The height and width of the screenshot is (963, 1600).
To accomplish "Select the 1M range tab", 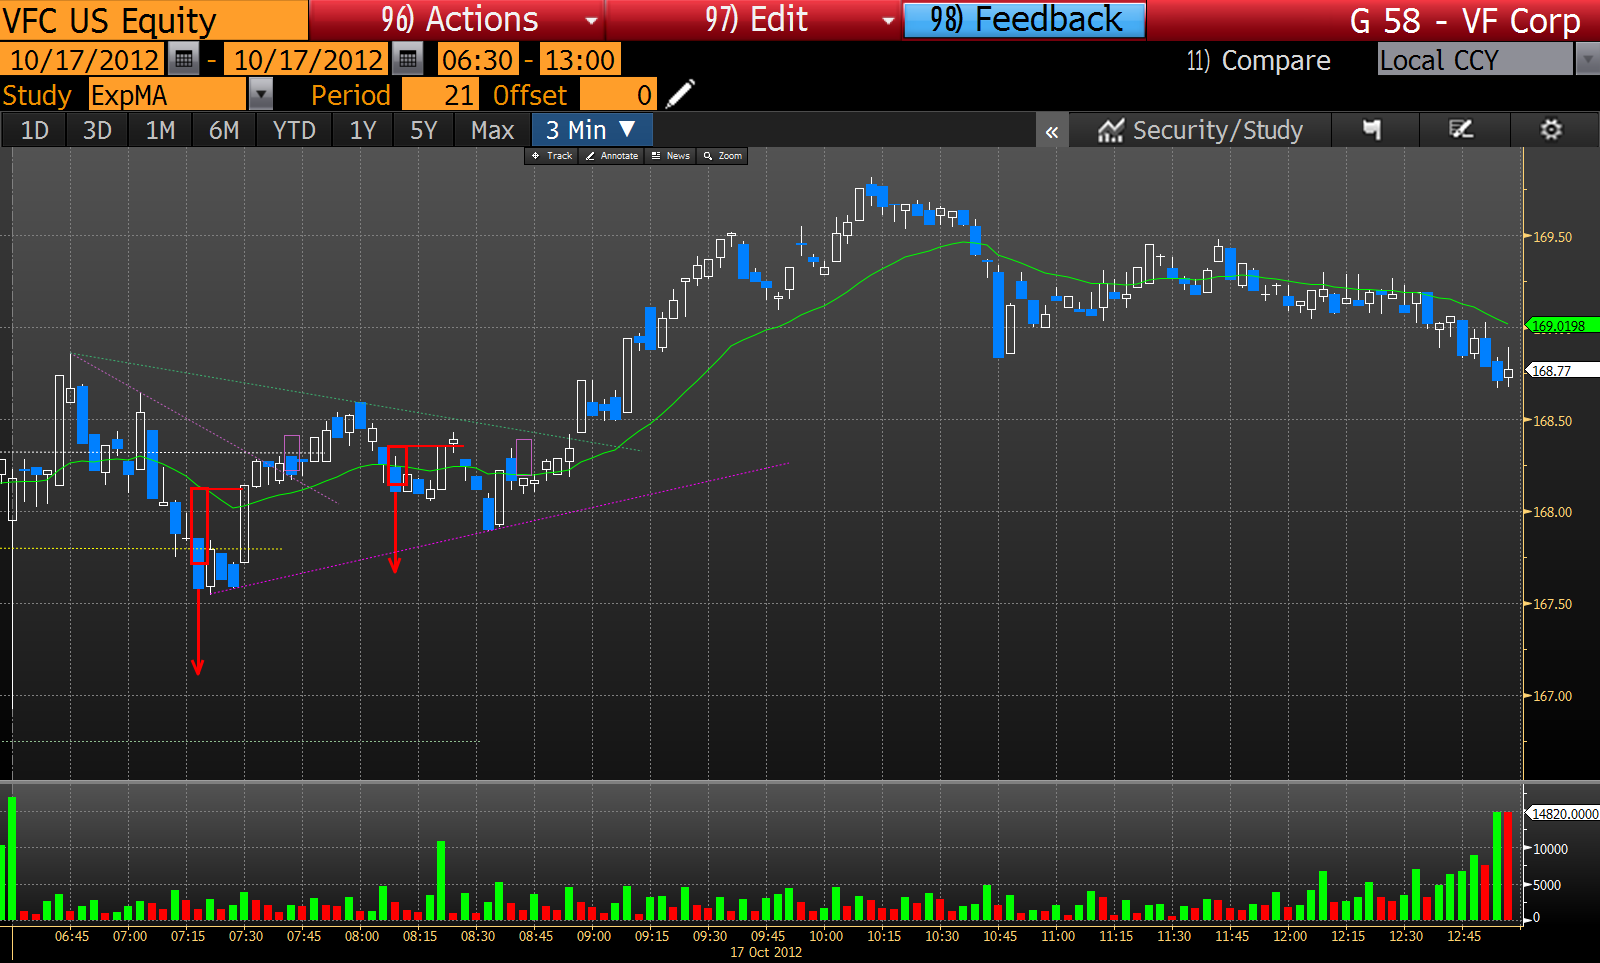I will 160,130.
